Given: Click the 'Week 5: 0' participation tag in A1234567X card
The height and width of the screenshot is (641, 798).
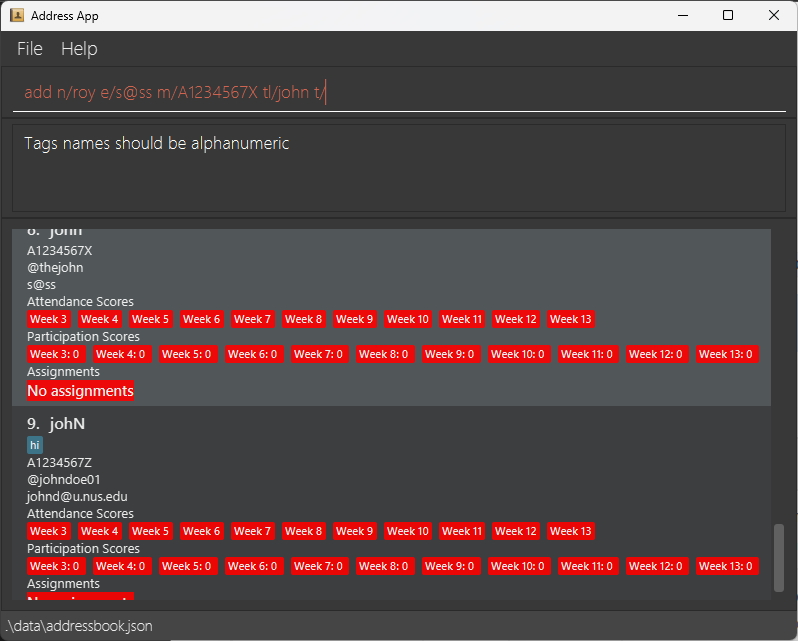Looking at the screenshot, I should pyautogui.click(x=186, y=354).
